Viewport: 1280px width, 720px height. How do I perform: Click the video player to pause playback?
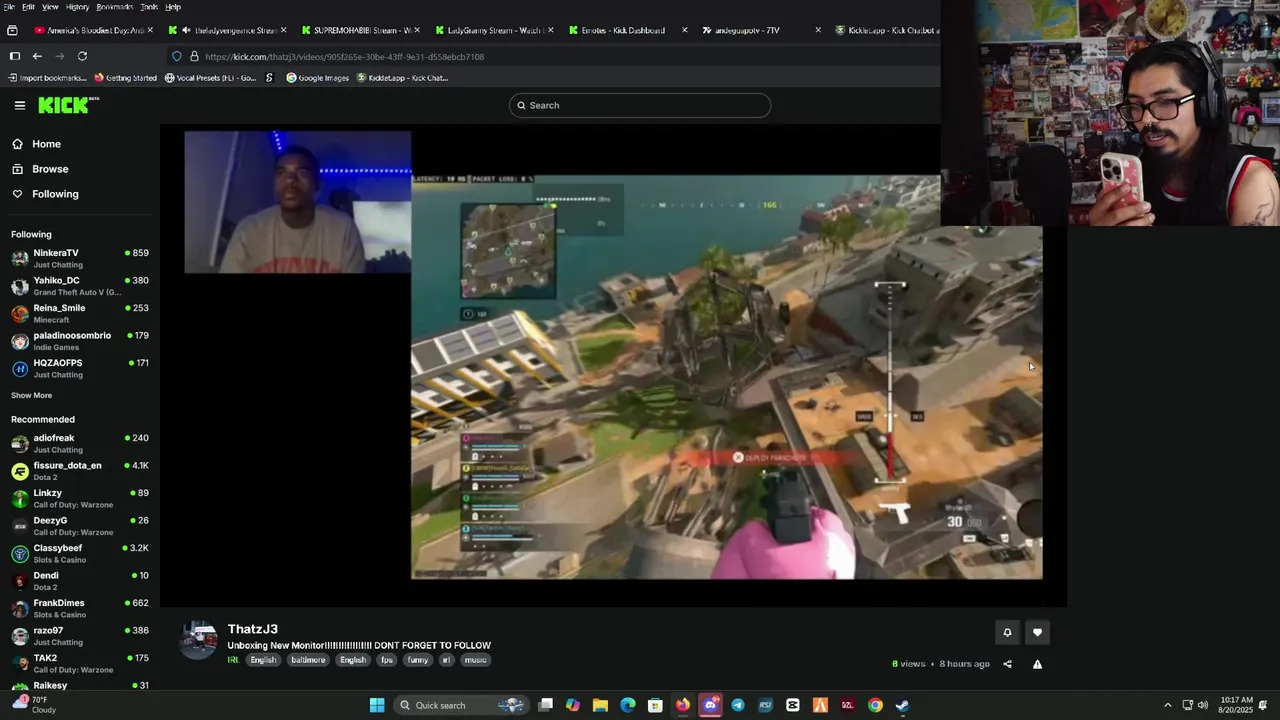pos(613,365)
